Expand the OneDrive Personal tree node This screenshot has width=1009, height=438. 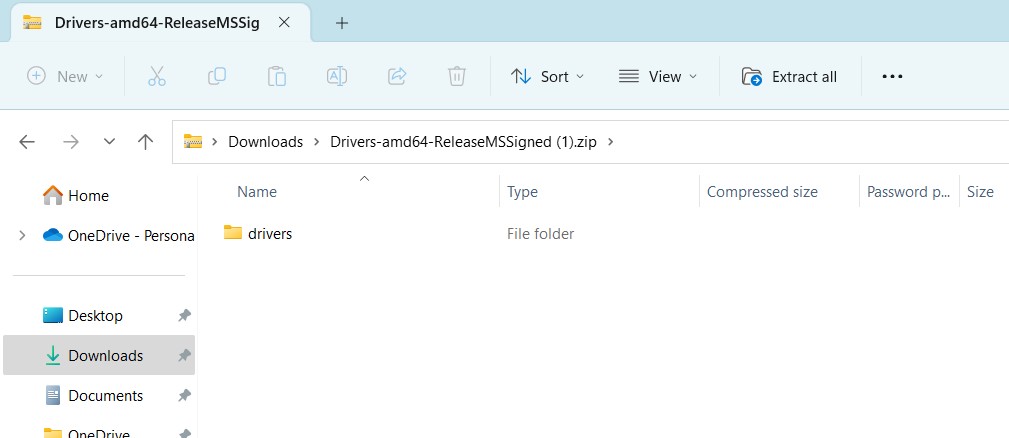(x=22, y=235)
